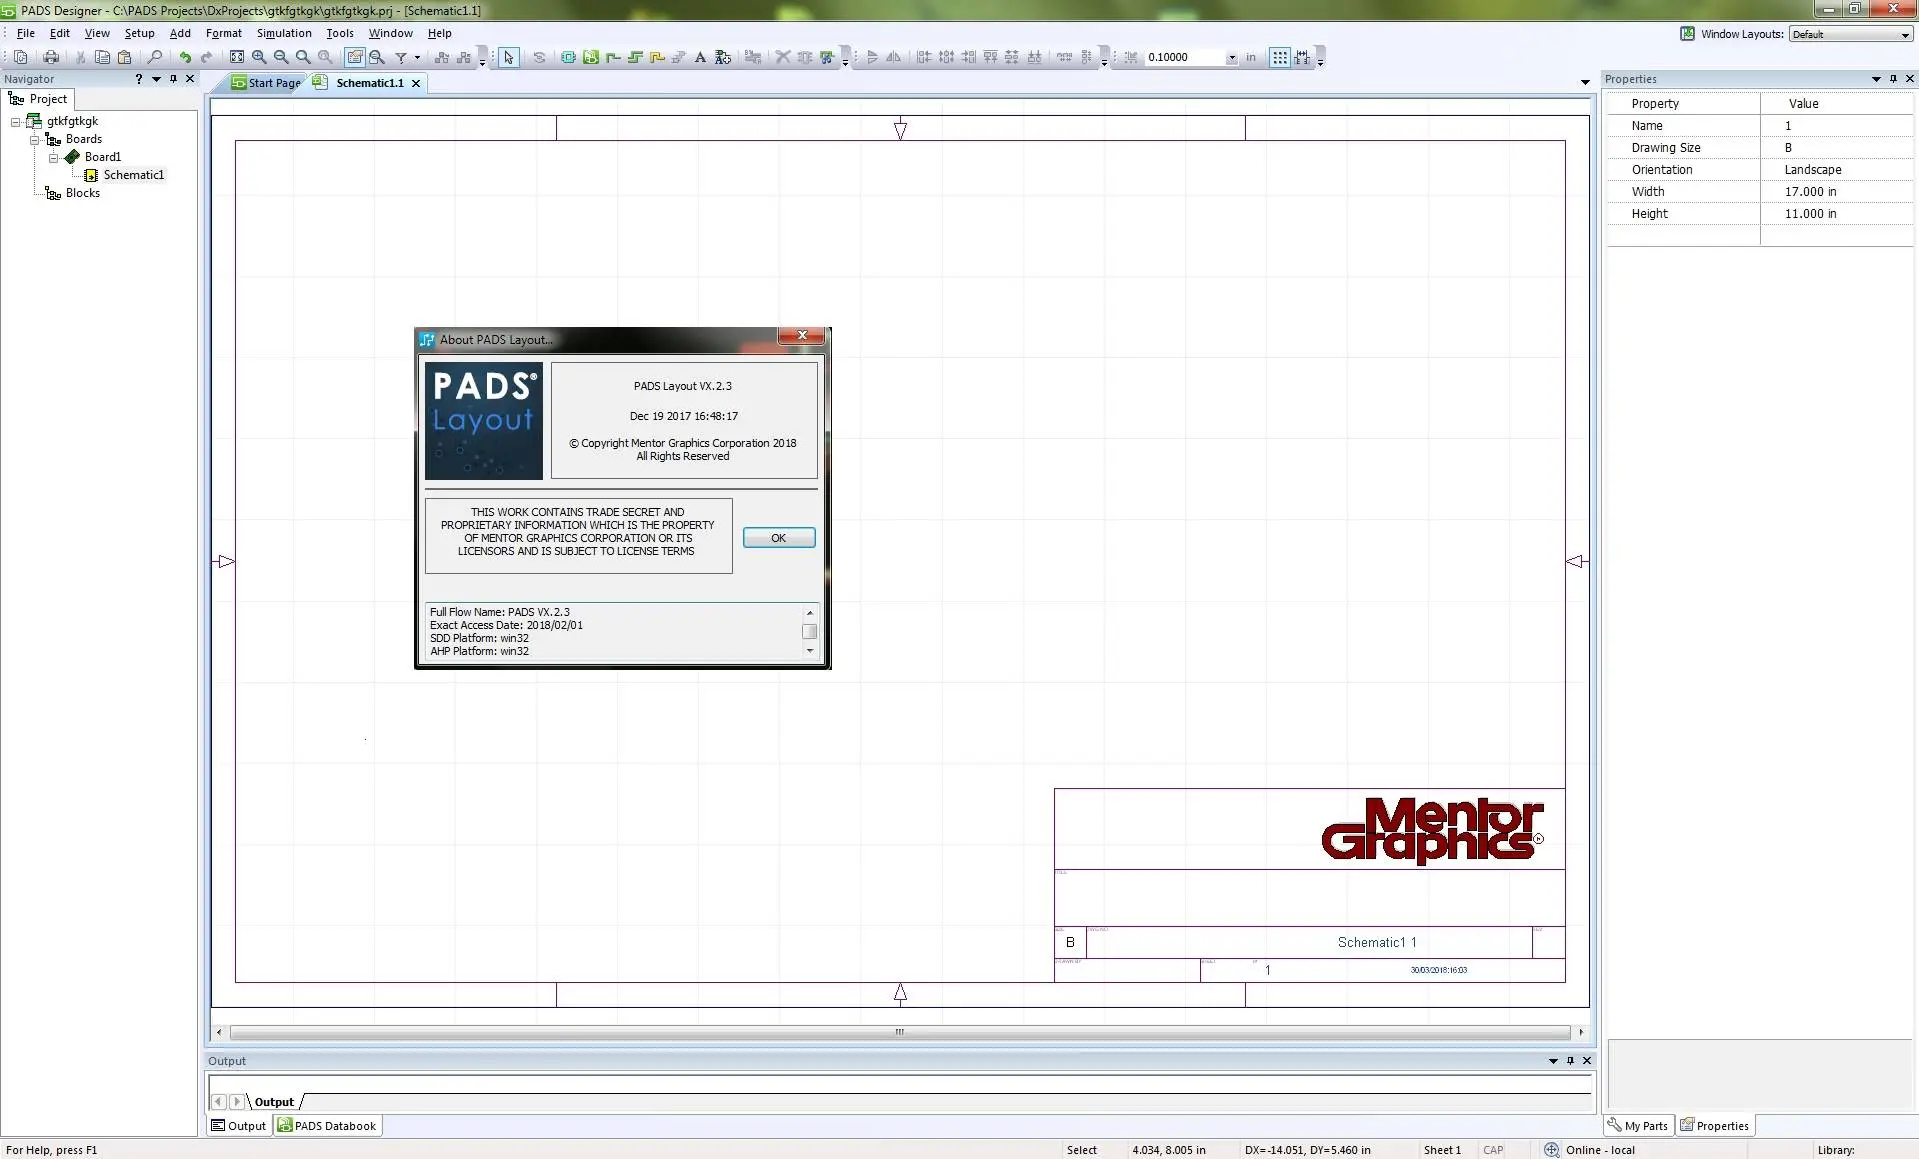Open the Properties panel options arrow
Image resolution: width=1919 pixels, height=1159 pixels.
coord(1876,79)
